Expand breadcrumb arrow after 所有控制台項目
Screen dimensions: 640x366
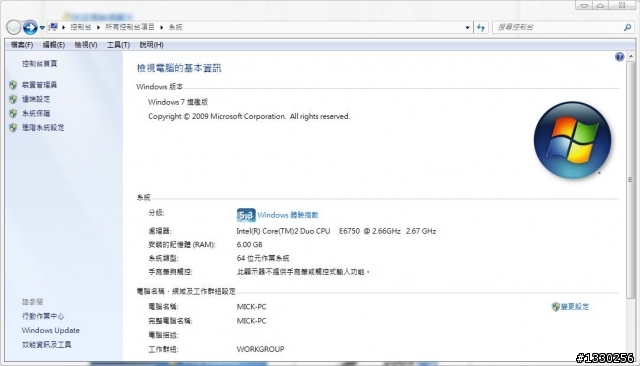pos(162,27)
